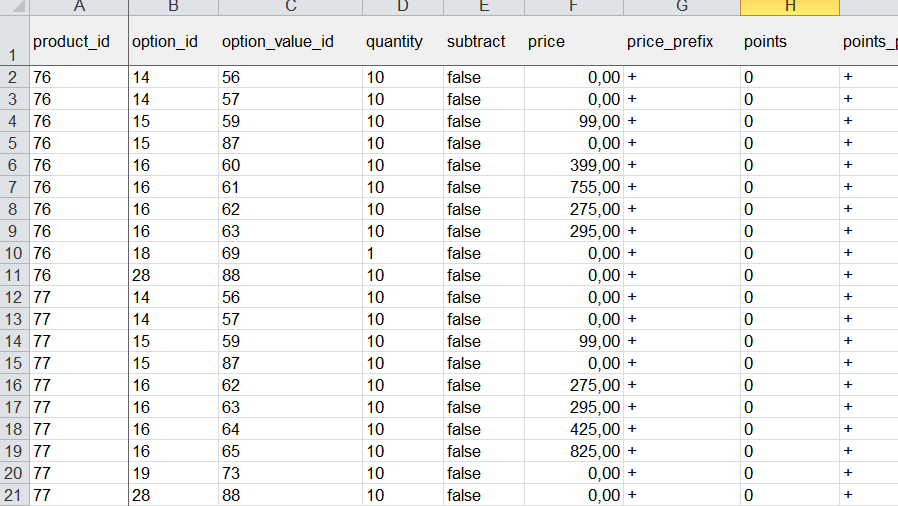Click the row 10 header
The image size is (898, 506).
[x=14, y=254]
